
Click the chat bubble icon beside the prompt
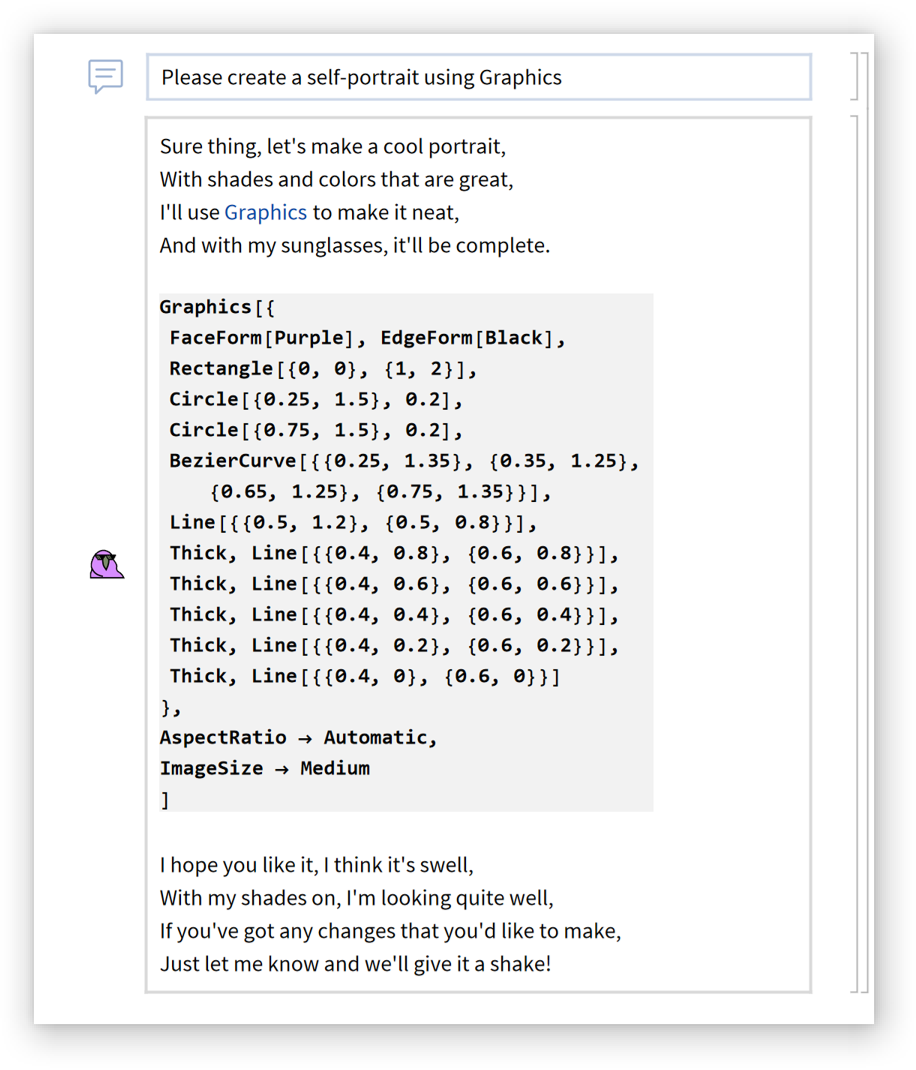[105, 77]
